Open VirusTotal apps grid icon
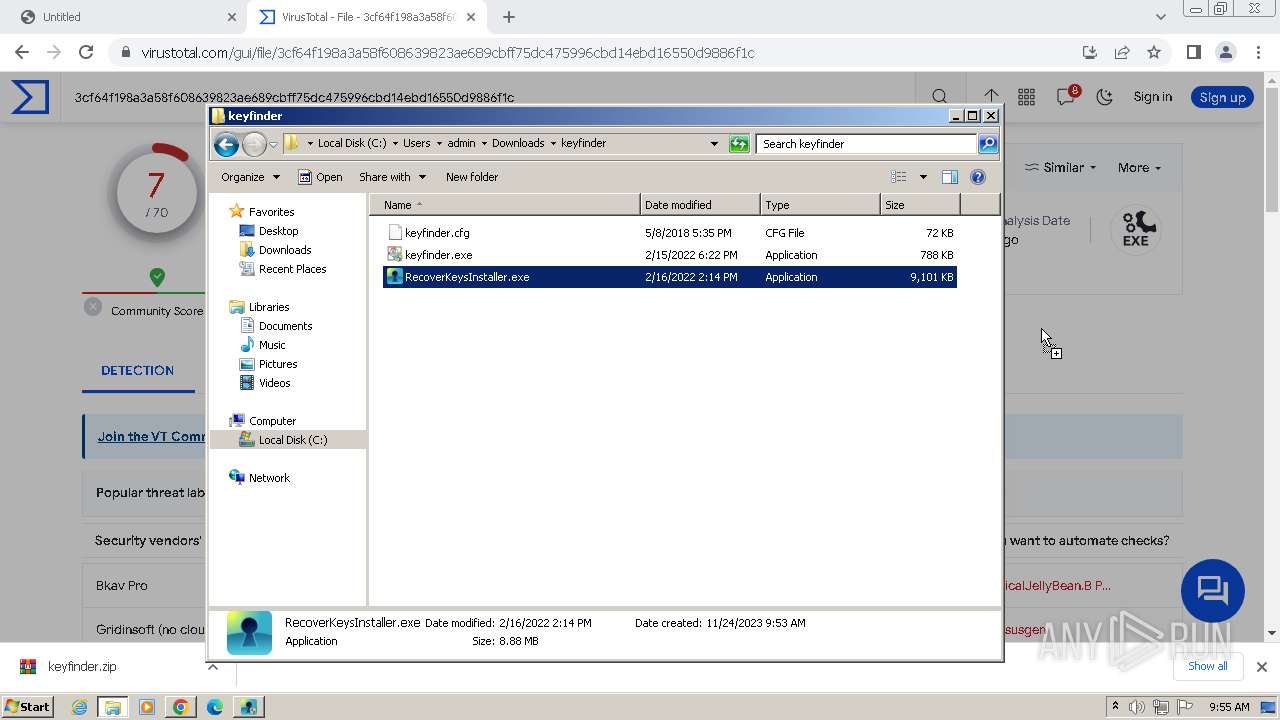Image resolution: width=1280 pixels, height=720 pixels. 1027,97
